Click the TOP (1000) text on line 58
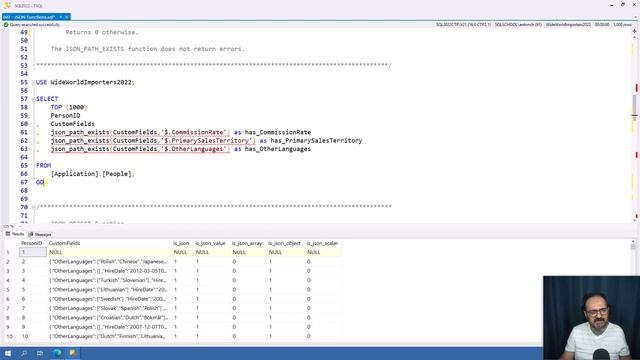This screenshot has height=360, width=640. pyautogui.click(x=69, y=107)
